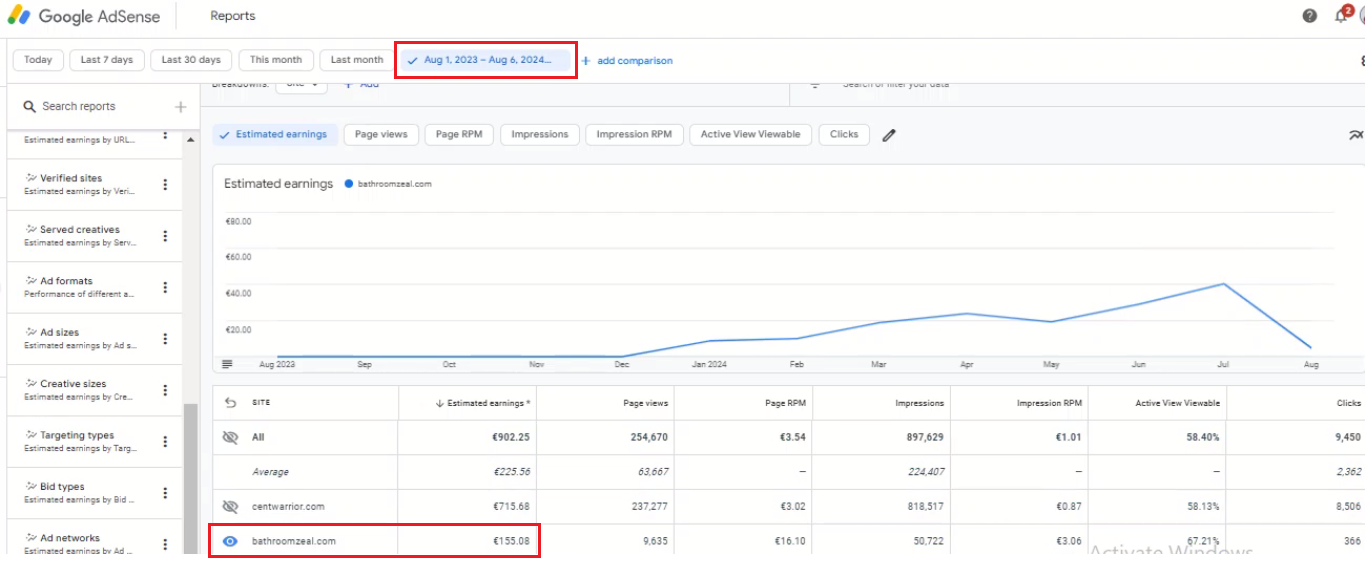Click the back arrow in SITE column header
This screenshot has height=568, width=1365.
coord(230,403)
